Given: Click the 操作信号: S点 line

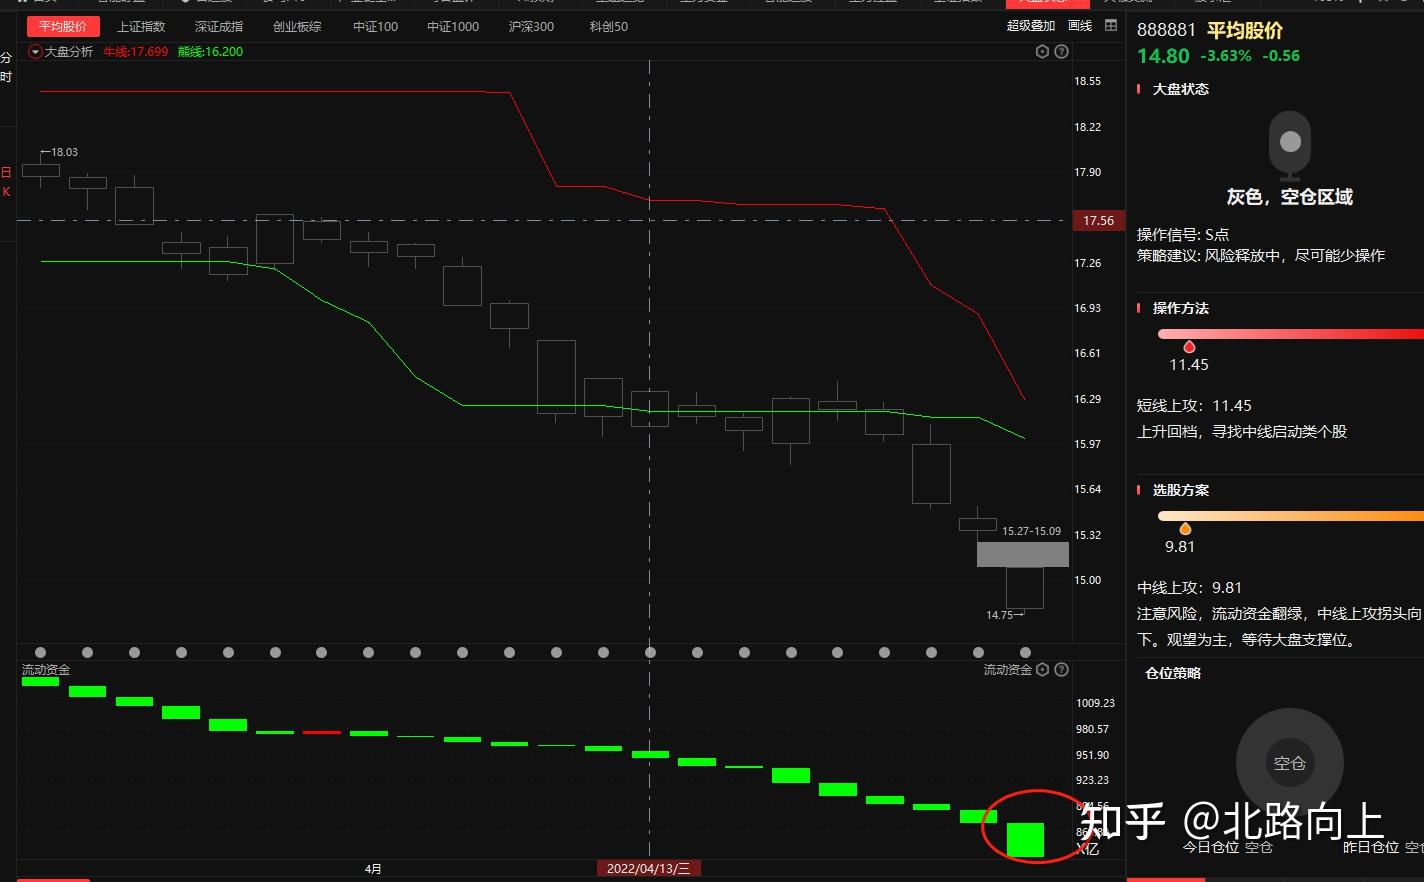Looking at the screenshot, I should pyautogui.click(x=1183, y=235).
